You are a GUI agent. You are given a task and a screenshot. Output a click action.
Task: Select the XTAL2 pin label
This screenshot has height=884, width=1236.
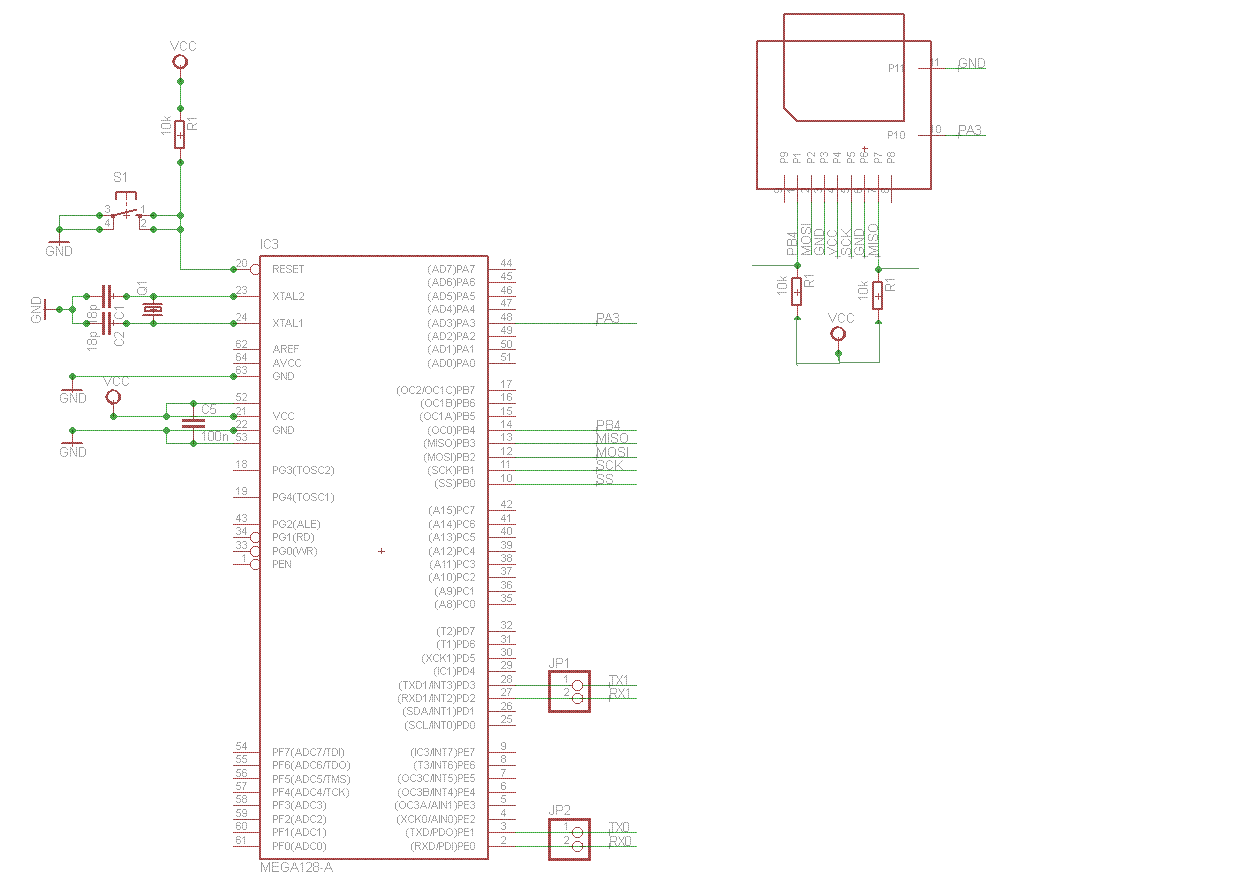click(x=288, y=296)
